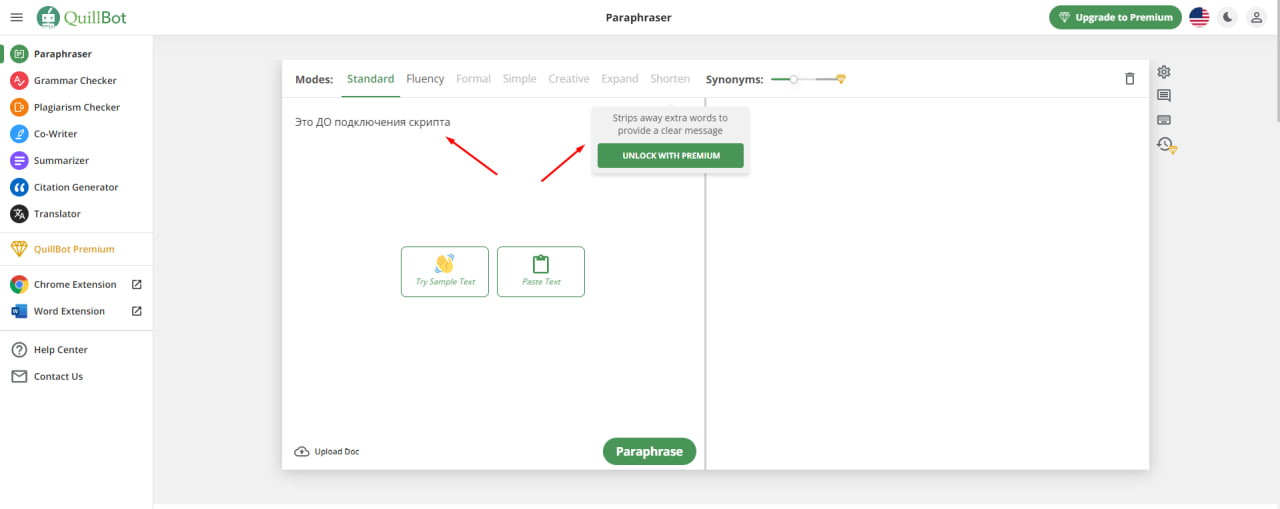Click the Paraphraser sidebar icon
The image size is (1280, 509).
18,54
